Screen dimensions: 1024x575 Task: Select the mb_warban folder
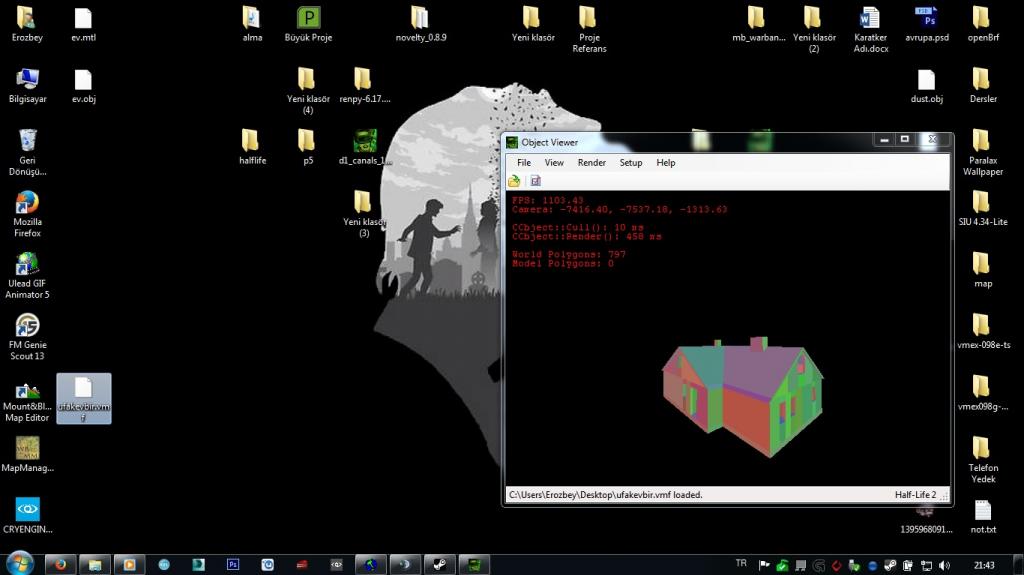coord(758,24)
